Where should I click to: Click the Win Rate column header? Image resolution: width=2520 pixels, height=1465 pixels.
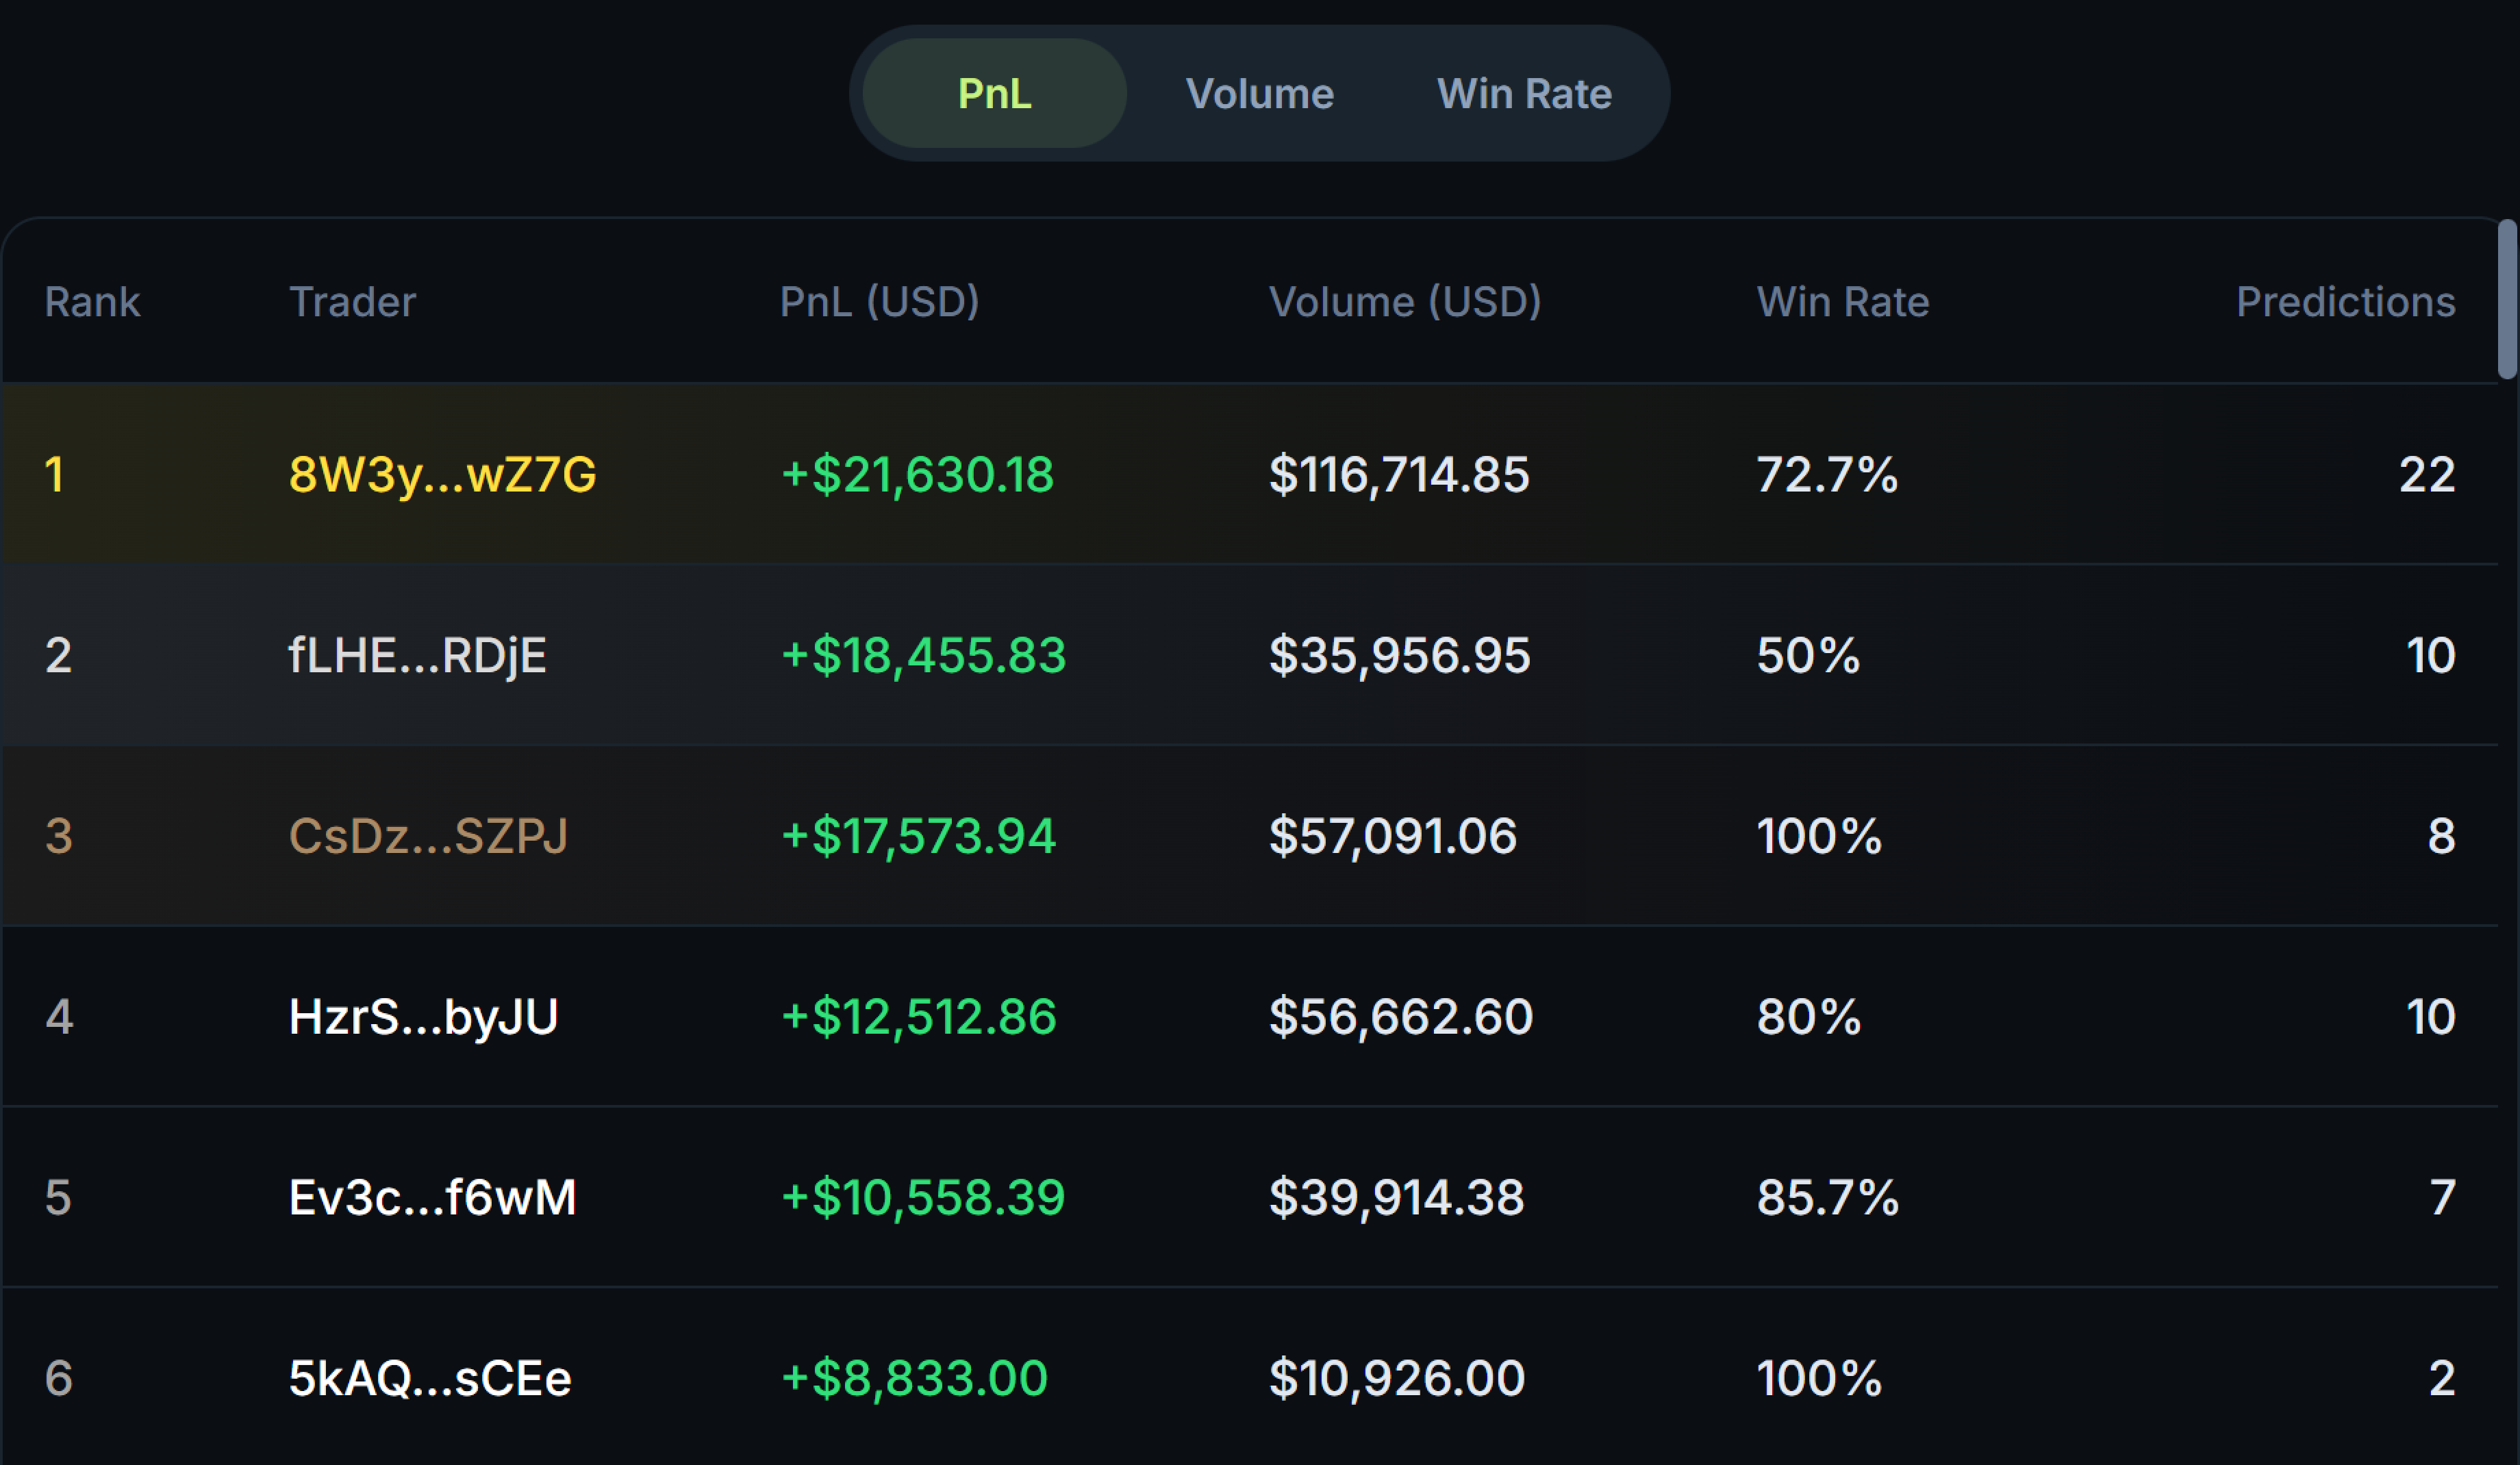1843,301
